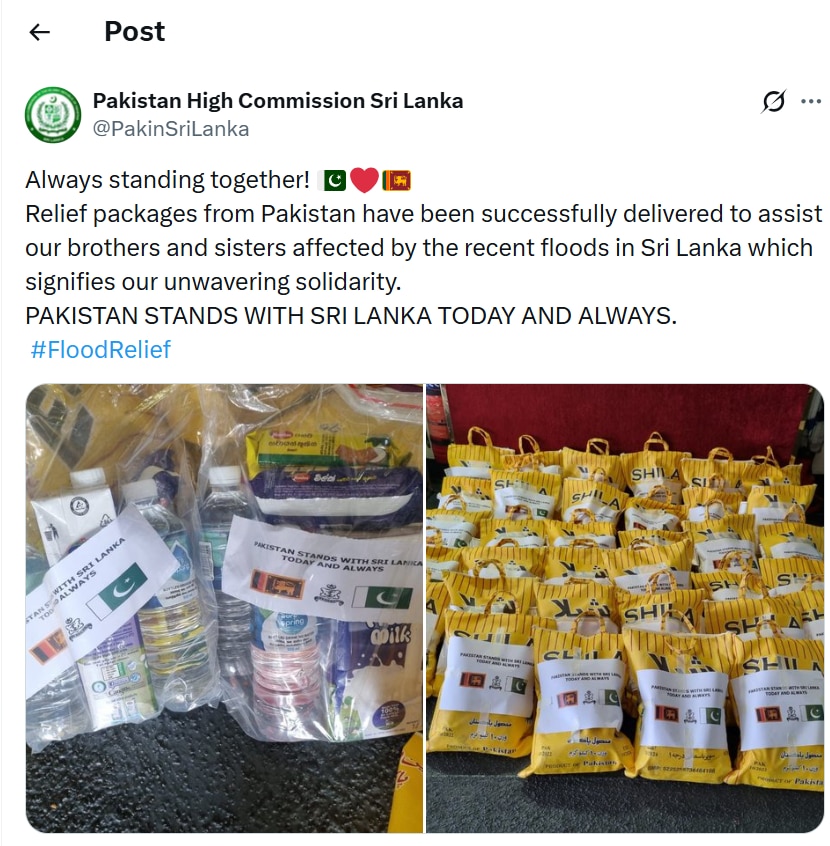Open the #FloodRelief hashtag
The image size is (830, 846).
click(100, 350)
